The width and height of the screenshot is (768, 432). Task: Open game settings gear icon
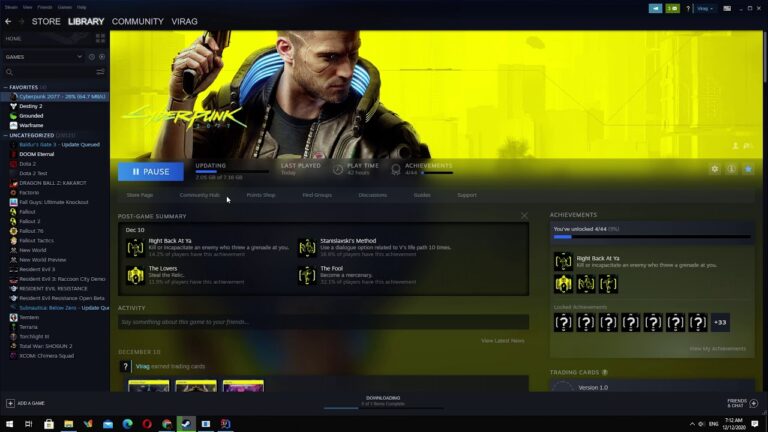[715, 169]
